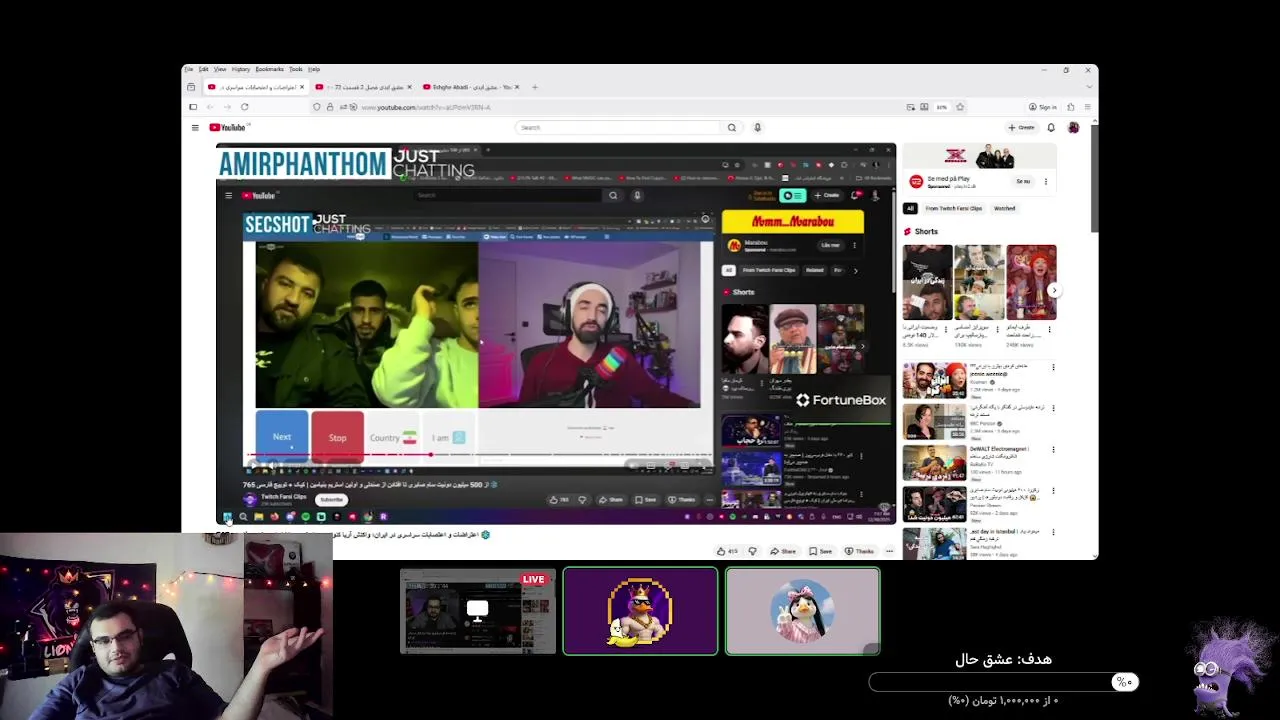This screenshot has width=1280, height=720.
Task: Open the File menu in Firefox
Action: pyautogui.click(x=188, y=69)
